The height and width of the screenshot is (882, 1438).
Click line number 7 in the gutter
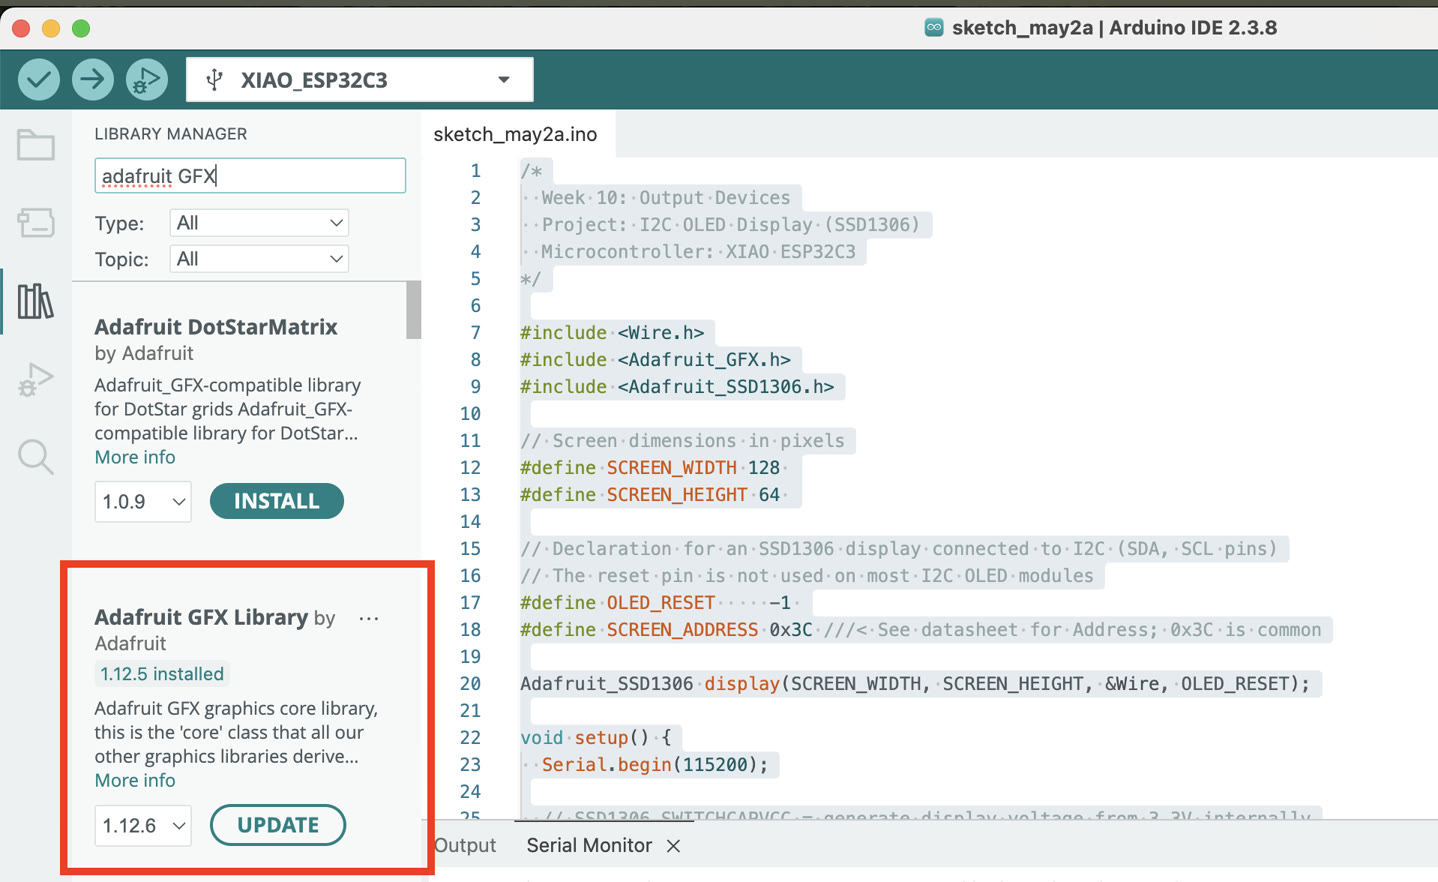[x=475, y=333]
